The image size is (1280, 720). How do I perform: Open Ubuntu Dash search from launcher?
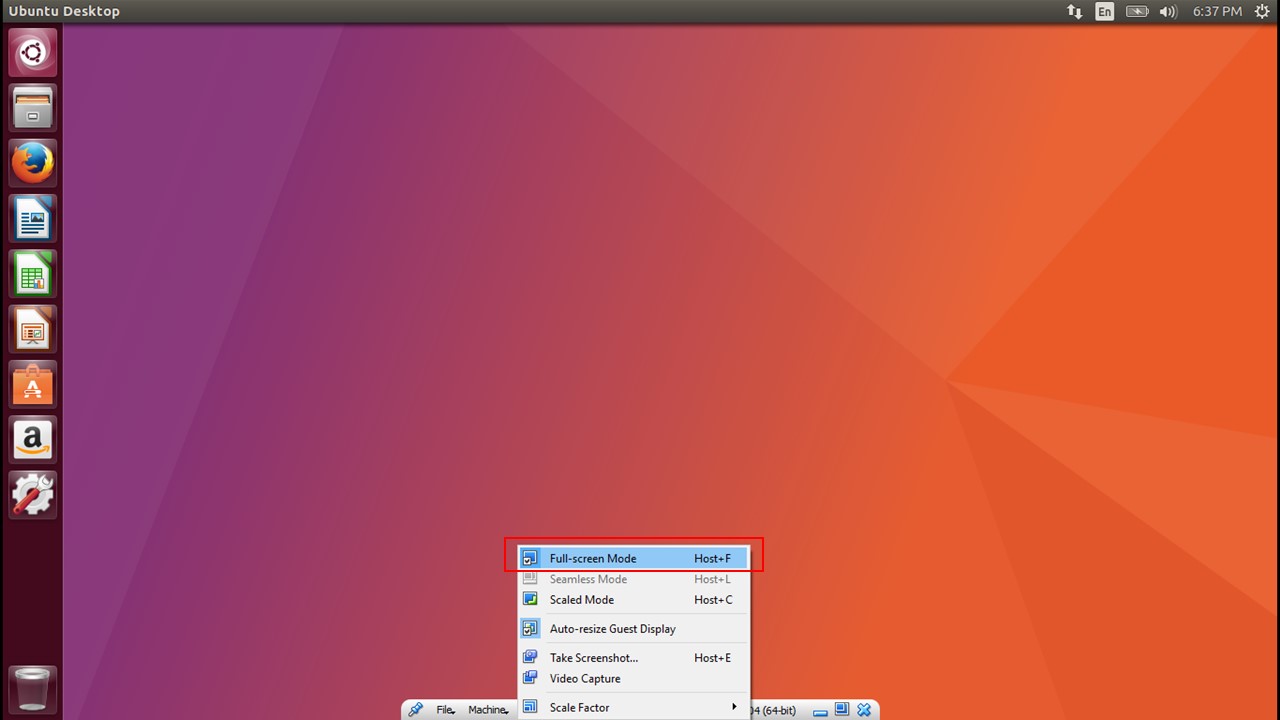33,53
